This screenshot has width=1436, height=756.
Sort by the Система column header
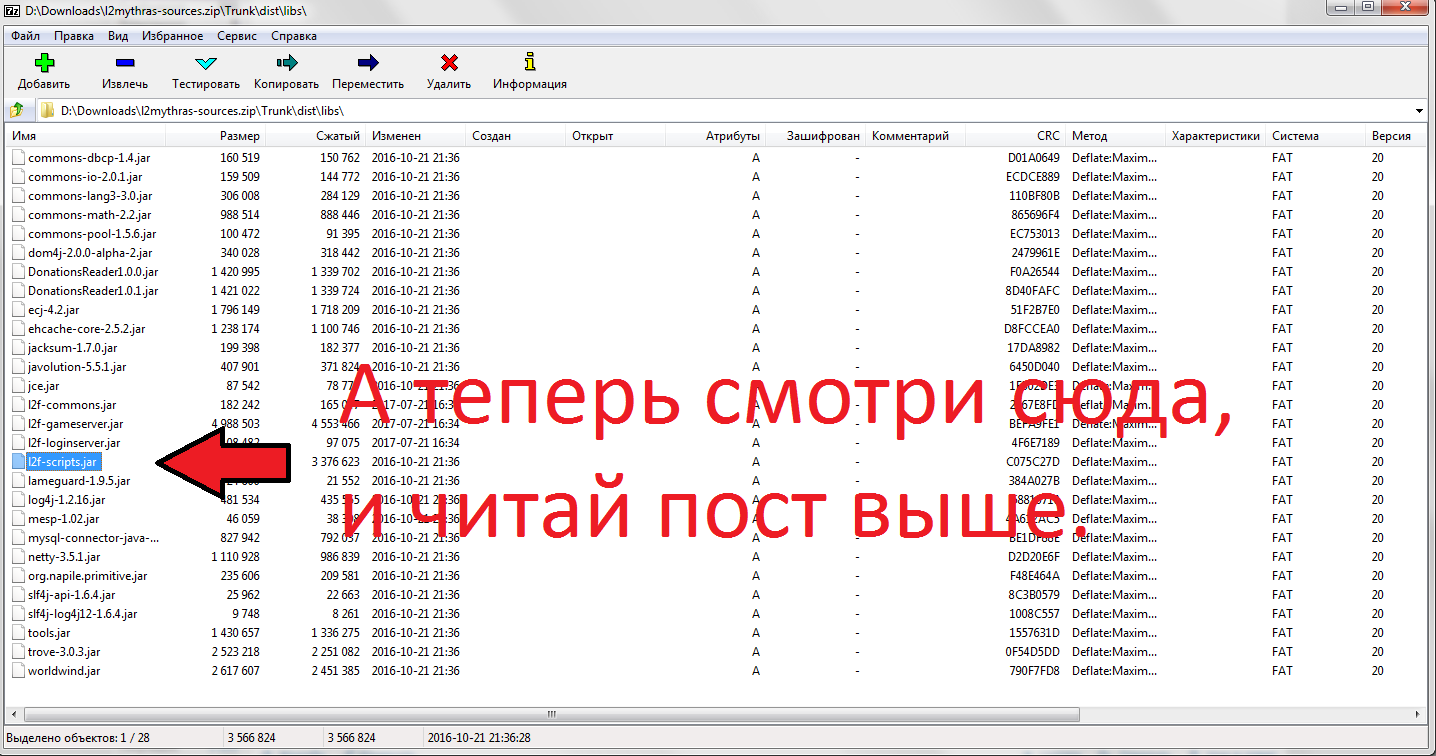pyautogui.click(x=1316, y=136)
